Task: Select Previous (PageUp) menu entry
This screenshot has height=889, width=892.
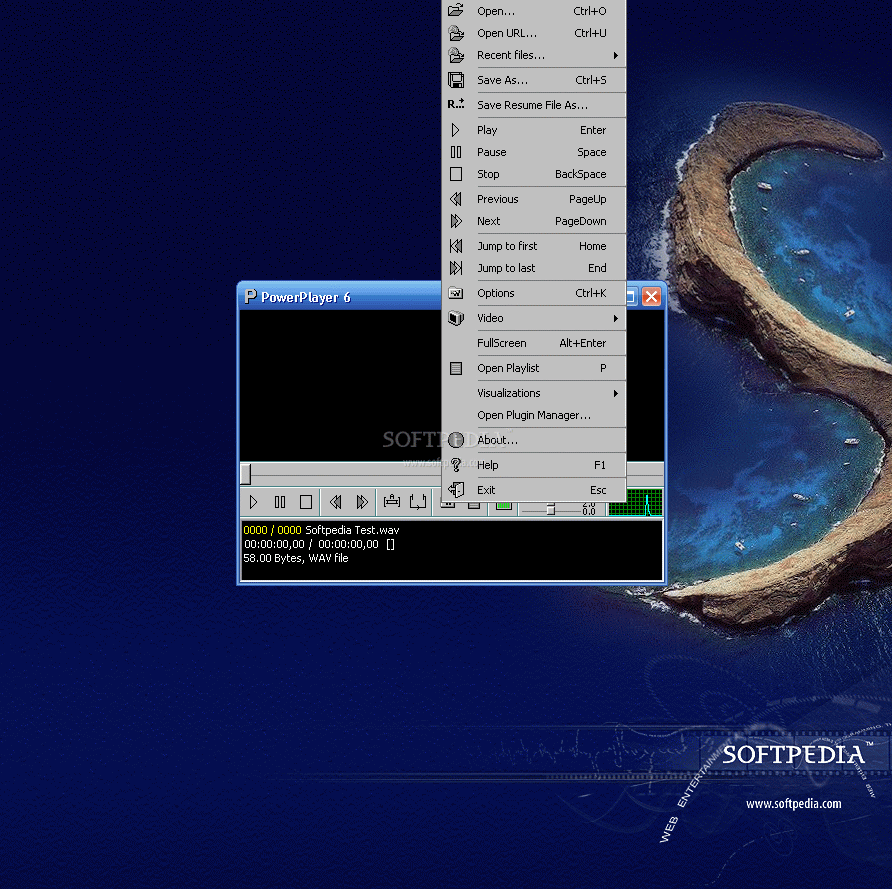Action: tap(534, 199)
